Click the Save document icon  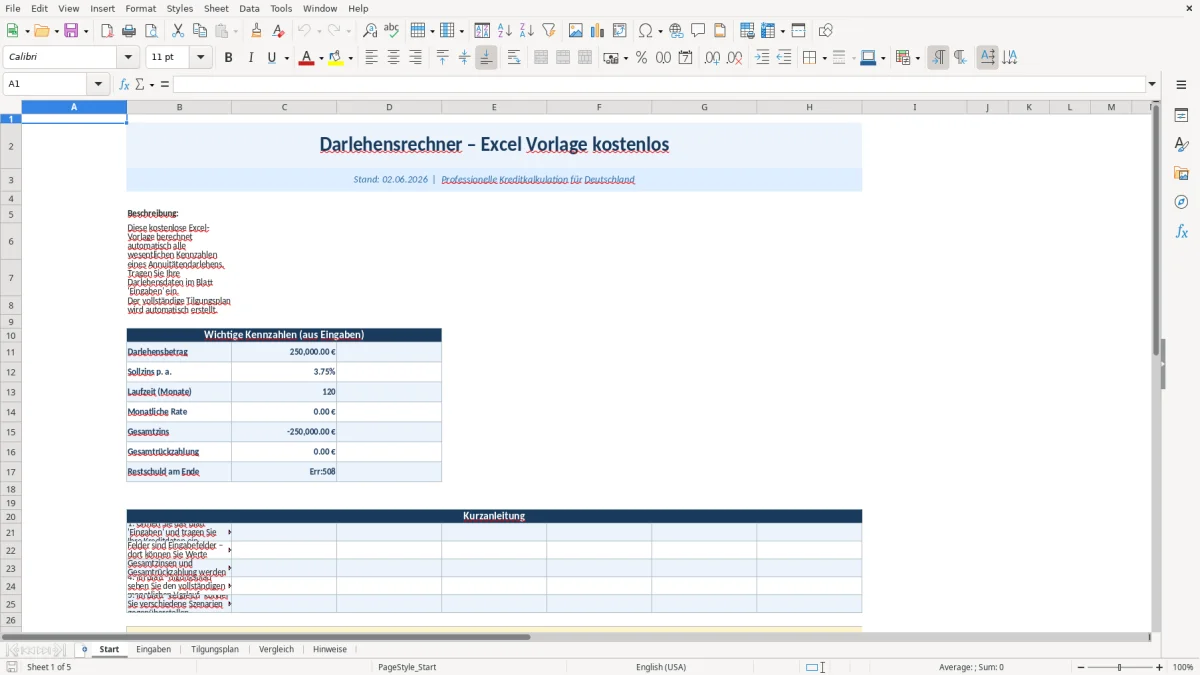pos(71,31)
